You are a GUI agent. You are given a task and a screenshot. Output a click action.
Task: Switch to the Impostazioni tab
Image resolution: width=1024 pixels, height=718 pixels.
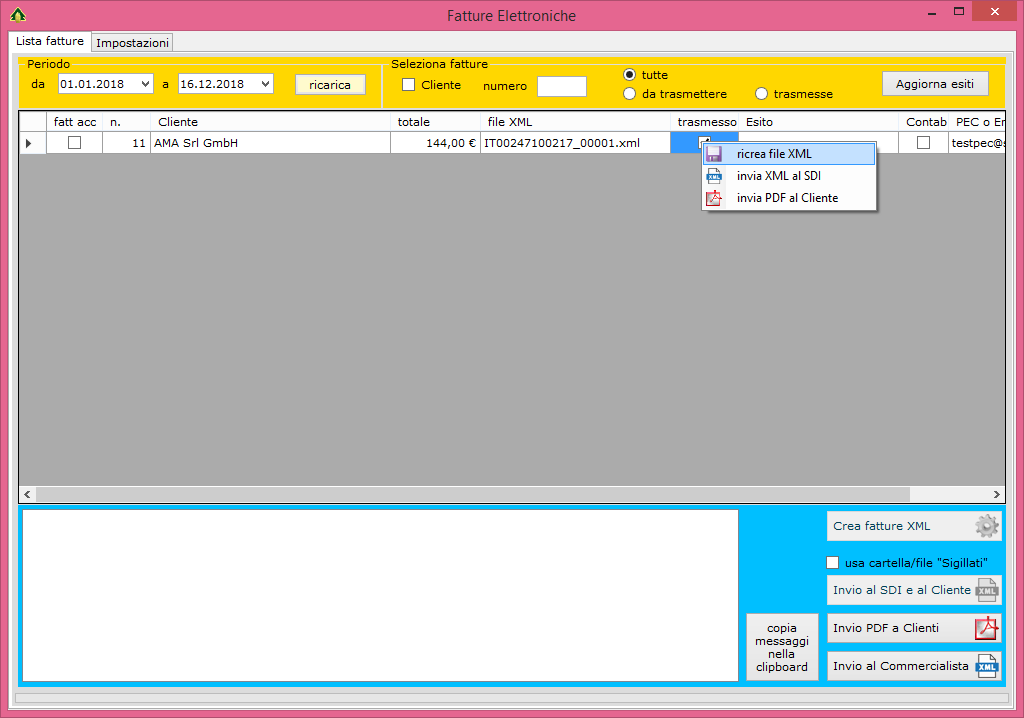click(x=132, y=43)
